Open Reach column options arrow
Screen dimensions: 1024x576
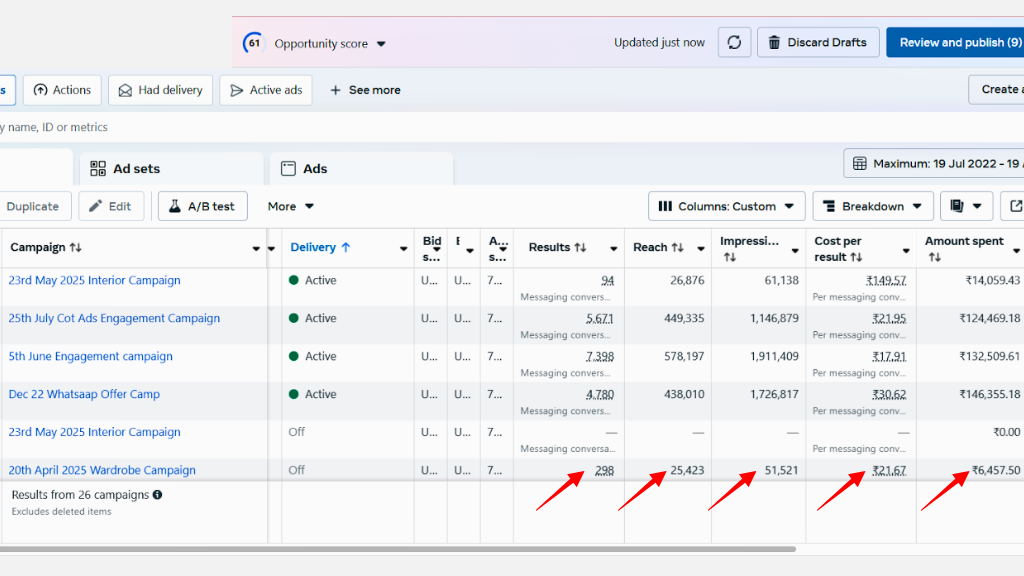click(x=700, y=248)
